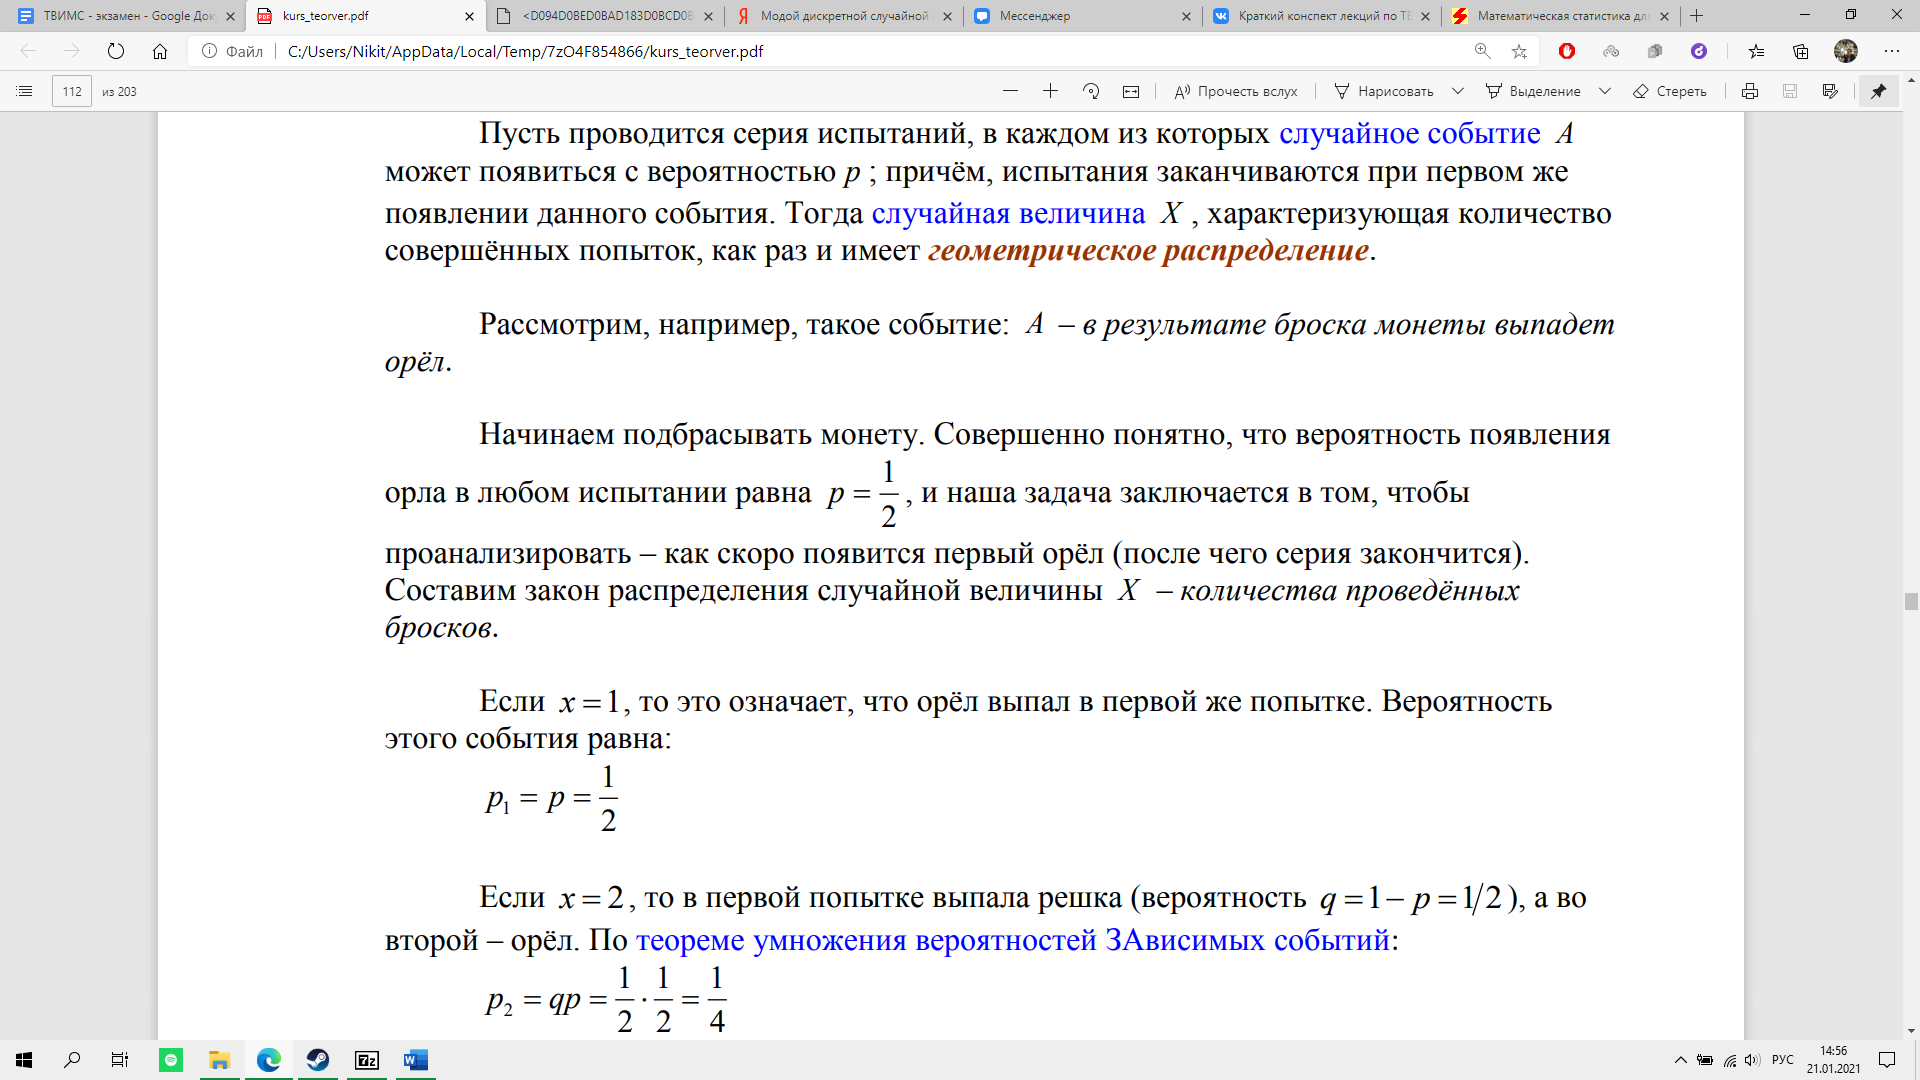Open Task View on the taskbar
This screenshot has width=1920, height=1080.
click(x=120, y=1060)
